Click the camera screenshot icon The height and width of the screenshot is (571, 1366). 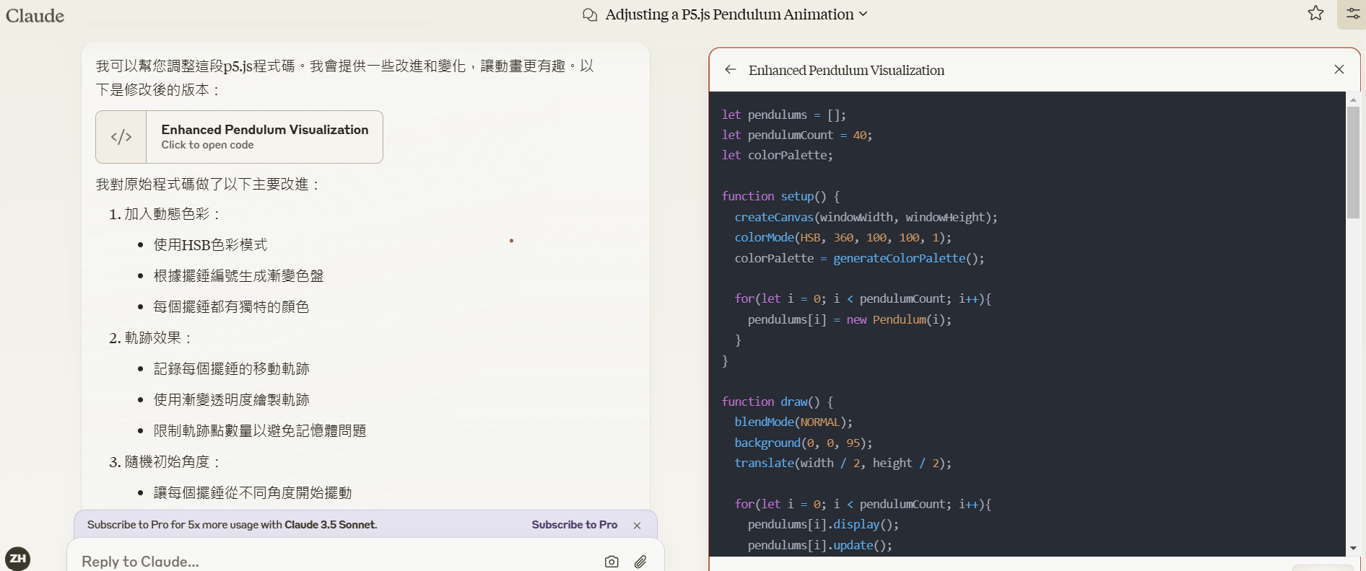[611, 562]
